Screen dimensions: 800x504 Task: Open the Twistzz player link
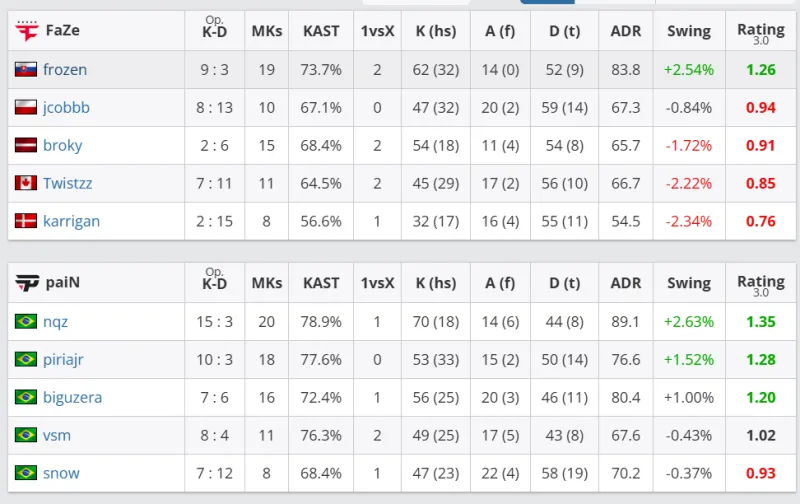[x=68, y=183]
